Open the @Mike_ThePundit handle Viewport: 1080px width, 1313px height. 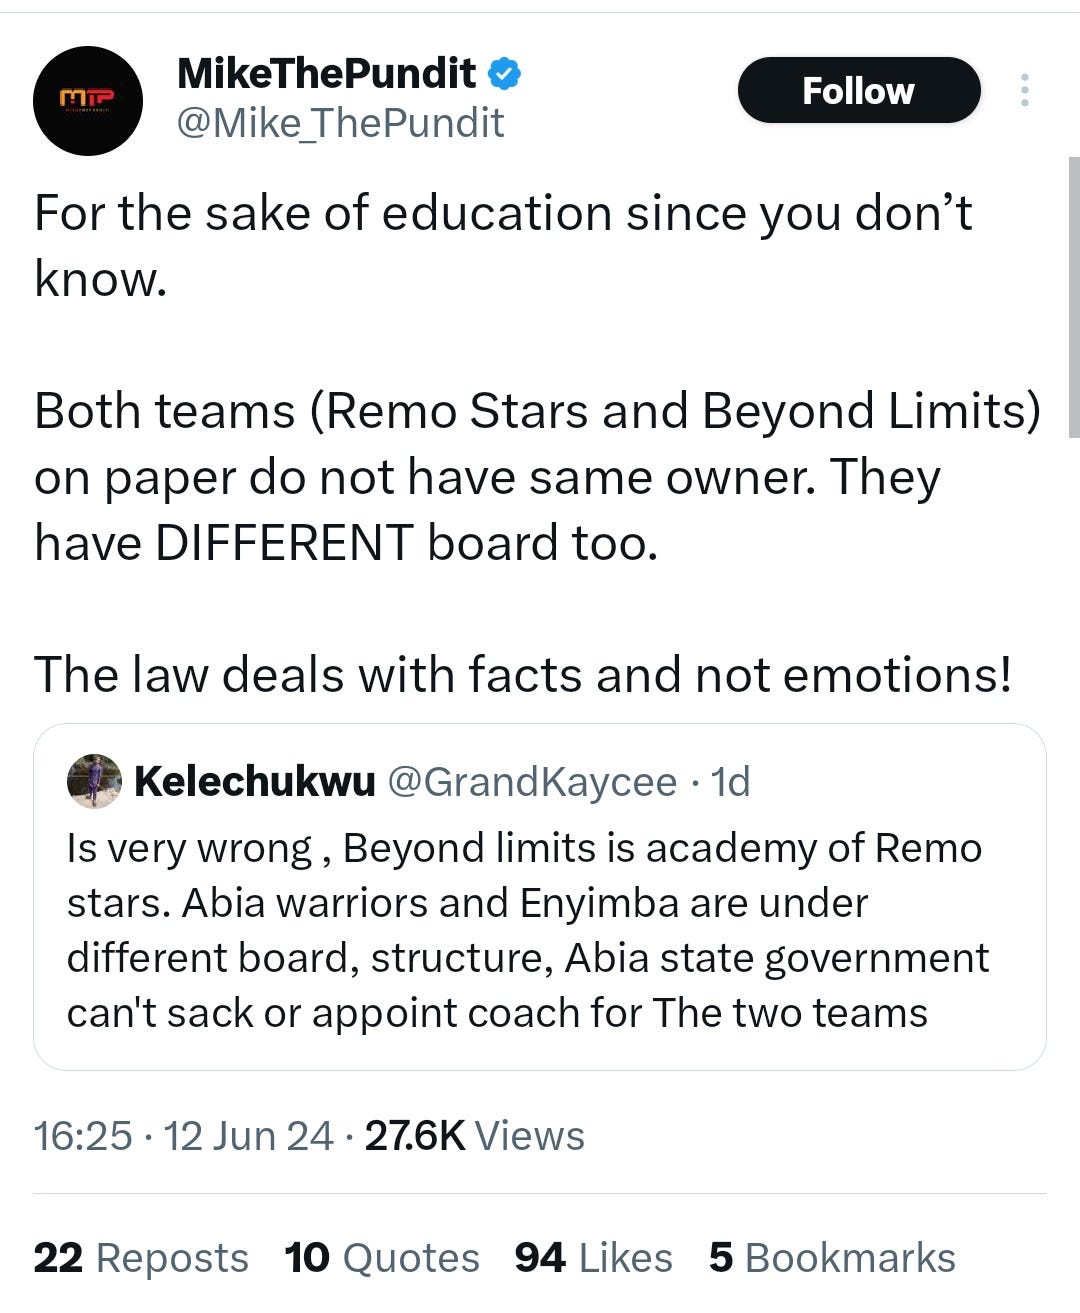[340, 123]
